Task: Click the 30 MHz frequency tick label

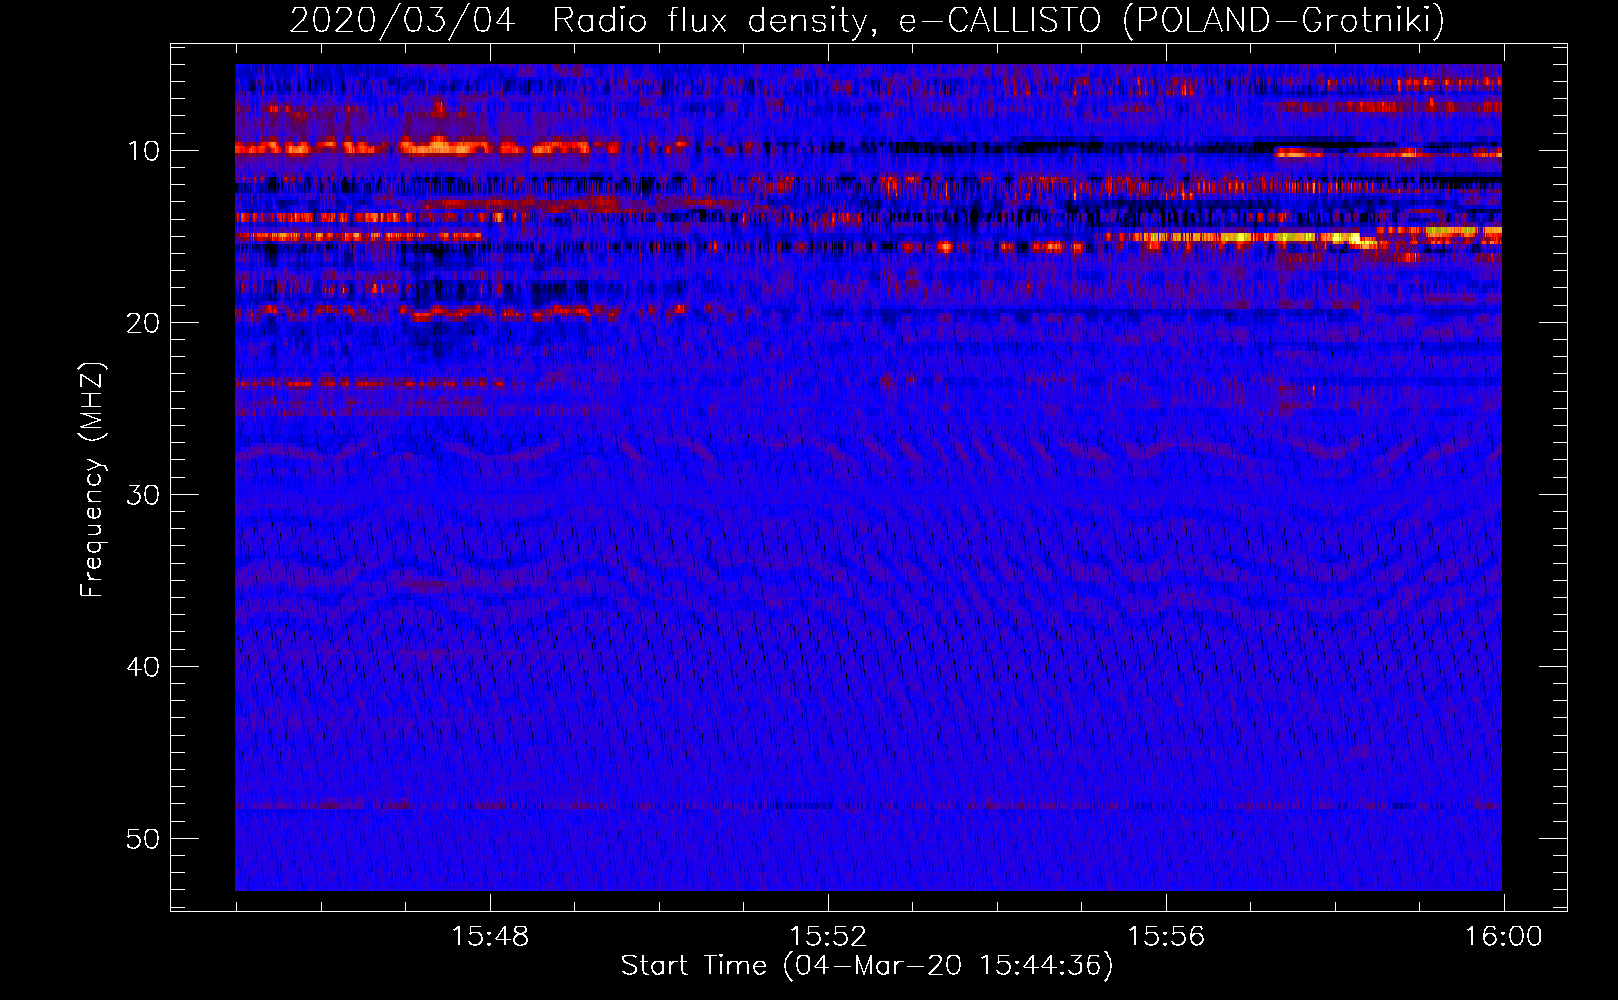Action: [x=144, y=495]
